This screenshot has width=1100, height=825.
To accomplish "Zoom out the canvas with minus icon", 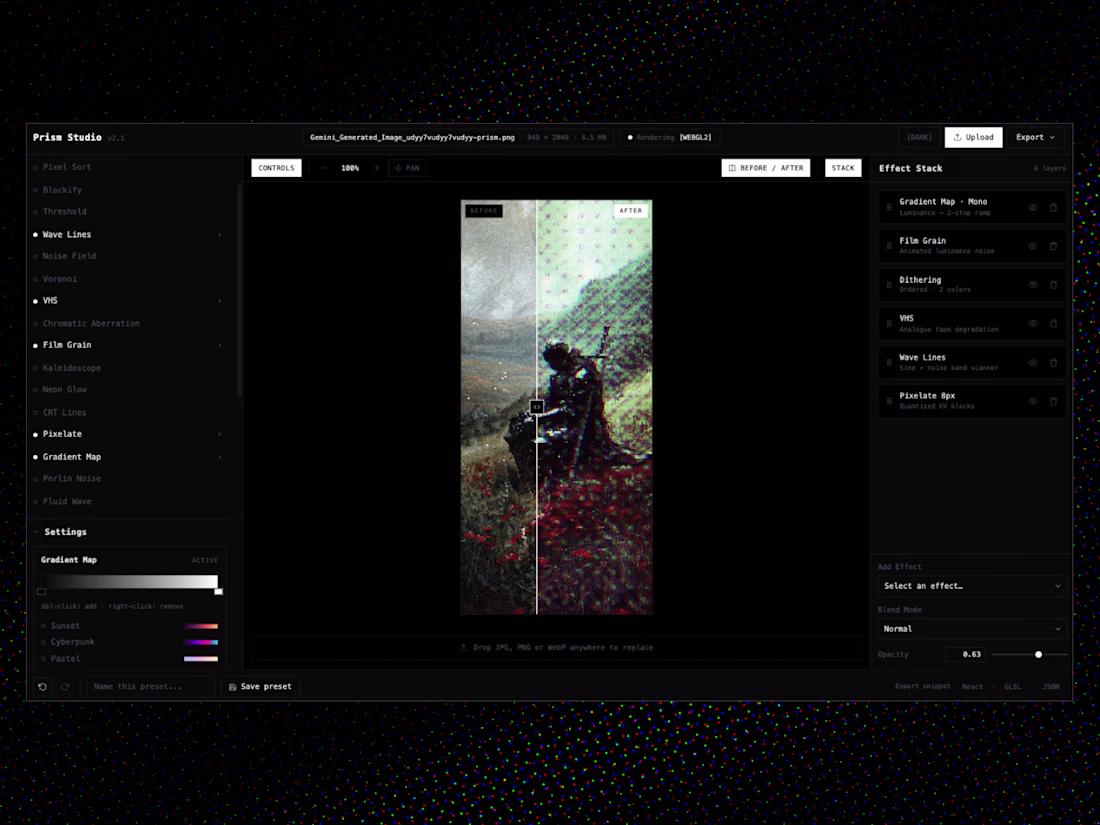I will (323, 168).
